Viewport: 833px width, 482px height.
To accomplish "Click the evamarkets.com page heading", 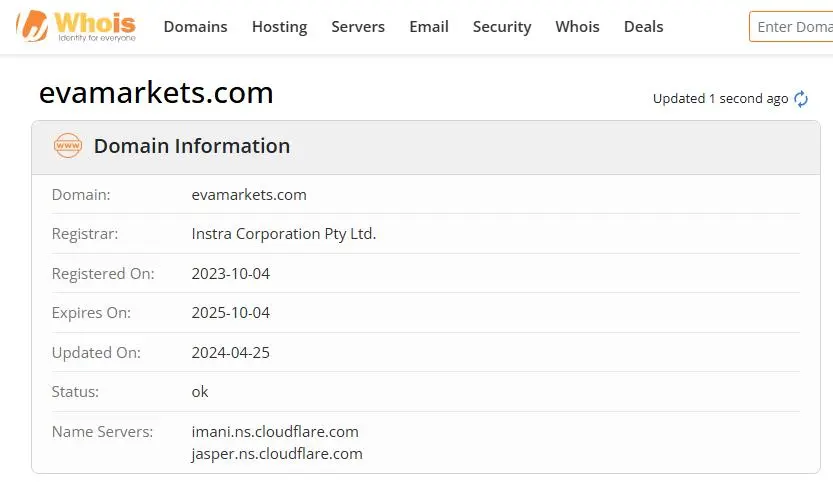I will 156,92.
